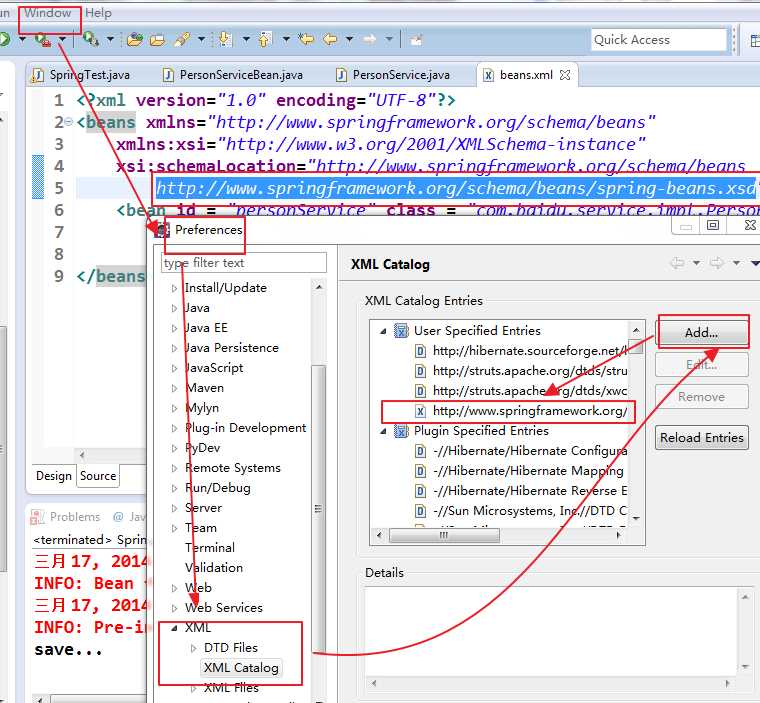Open the Window menu
This screenshot has width=760, height=703.
tap(48, 13)
